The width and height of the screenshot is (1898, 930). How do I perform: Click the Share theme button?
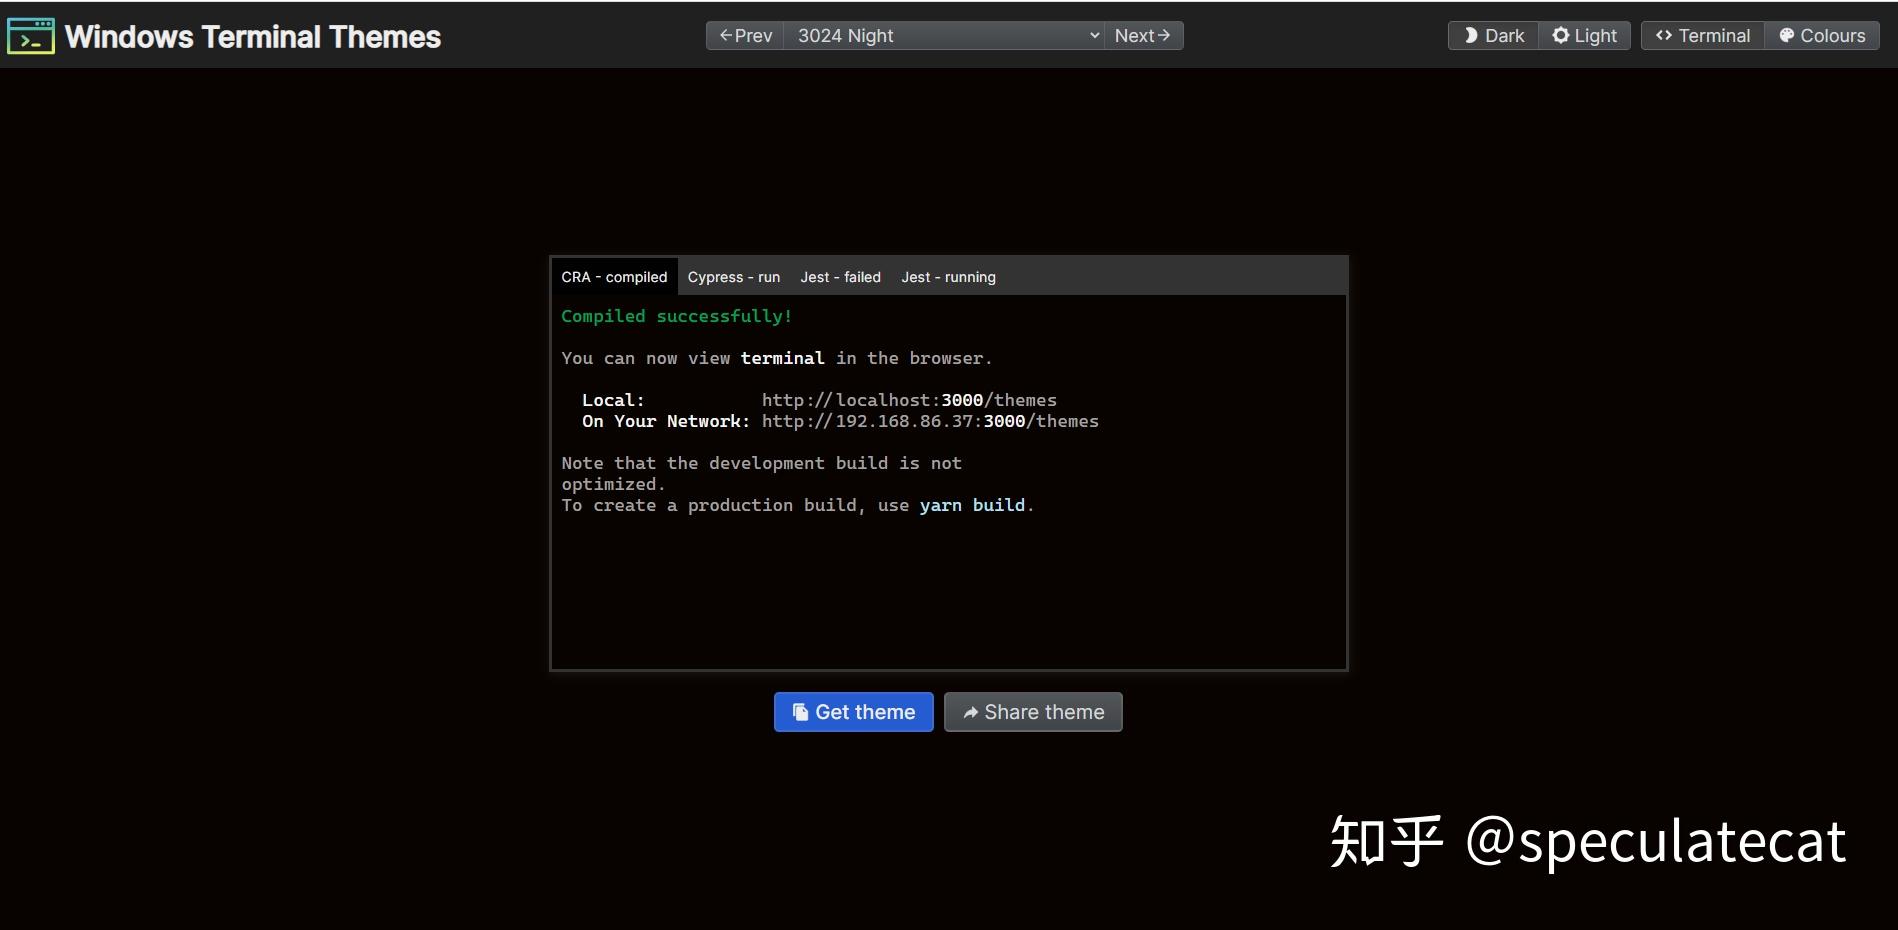click(1032, 712)
